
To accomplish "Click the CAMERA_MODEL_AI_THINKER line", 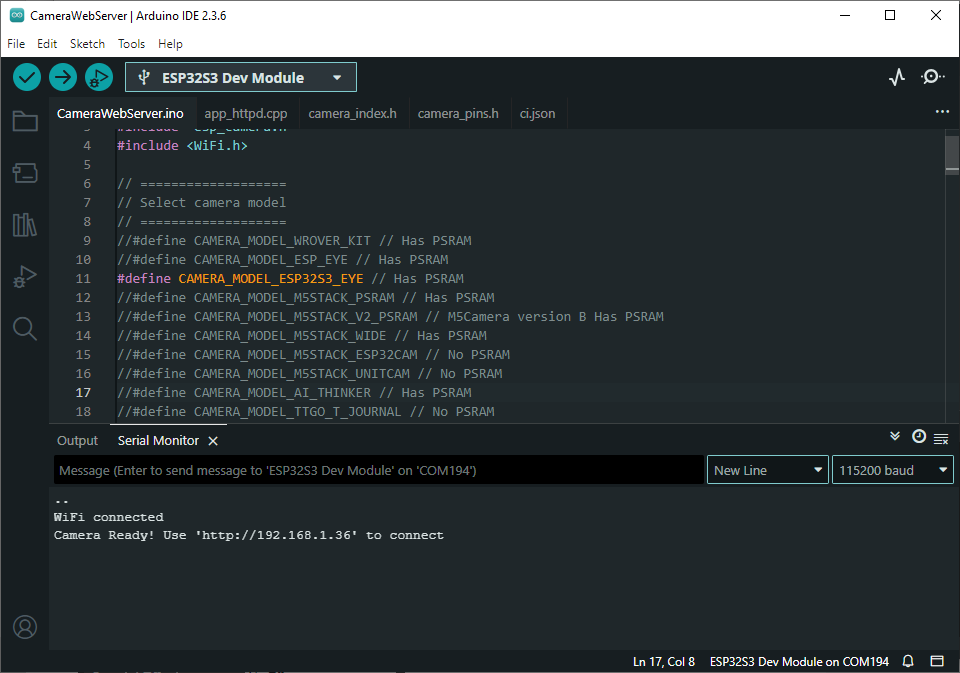I will (294, 393).
